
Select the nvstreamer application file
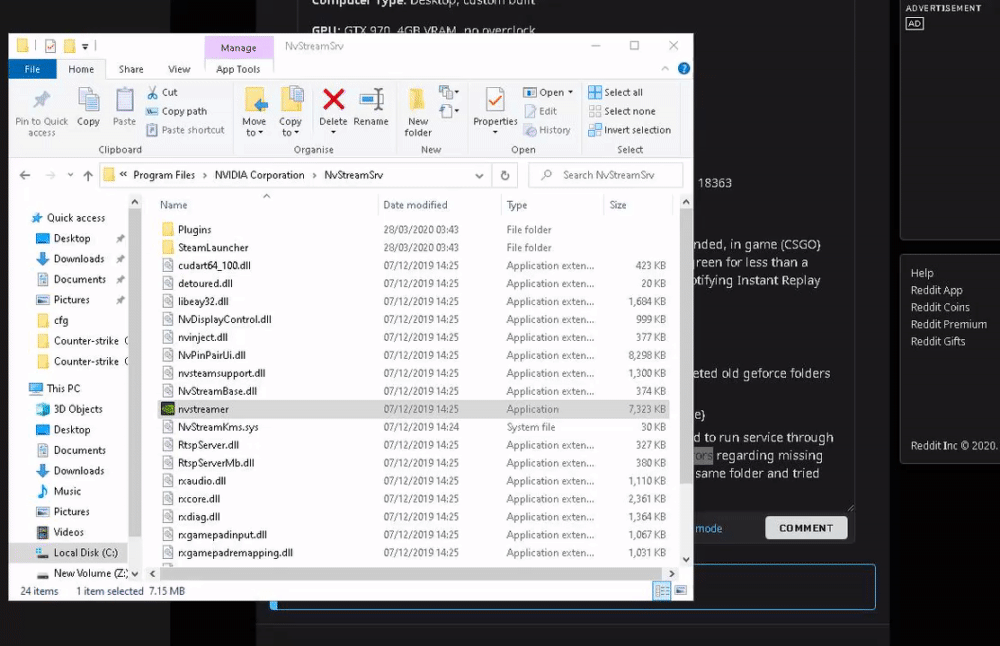click(x=414, y=409)
